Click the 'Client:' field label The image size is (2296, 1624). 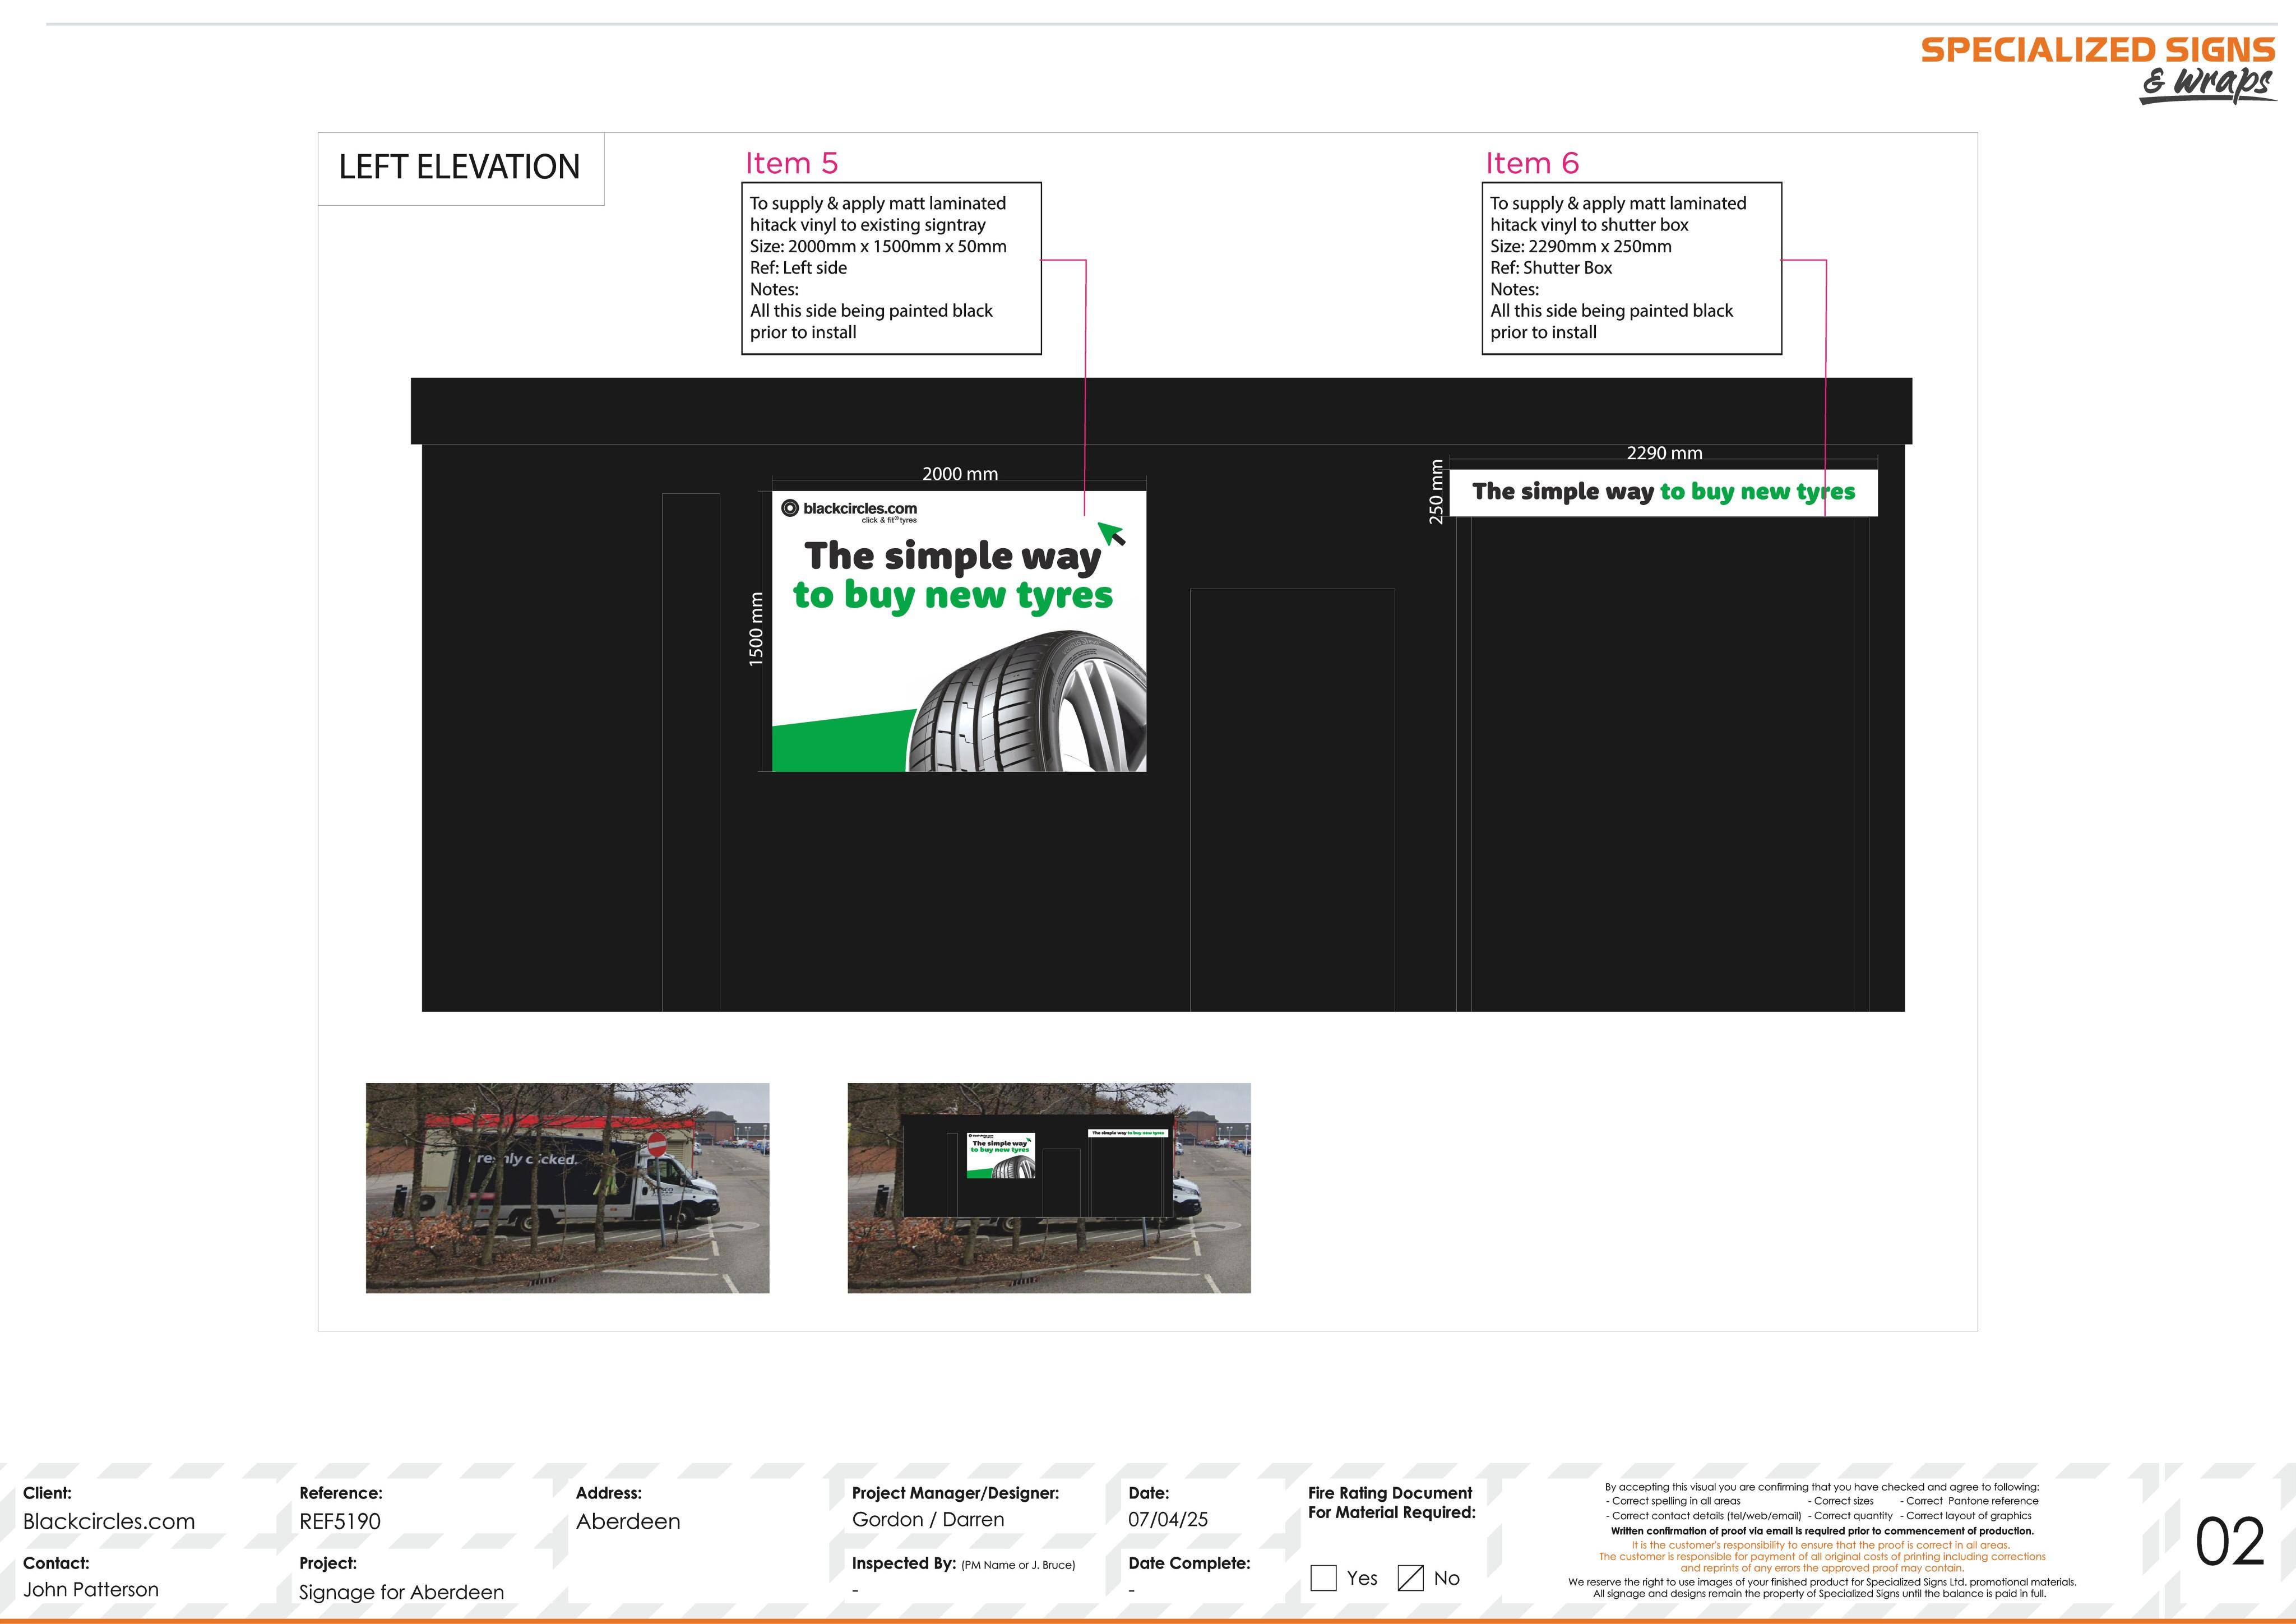tap(47, 1493)
